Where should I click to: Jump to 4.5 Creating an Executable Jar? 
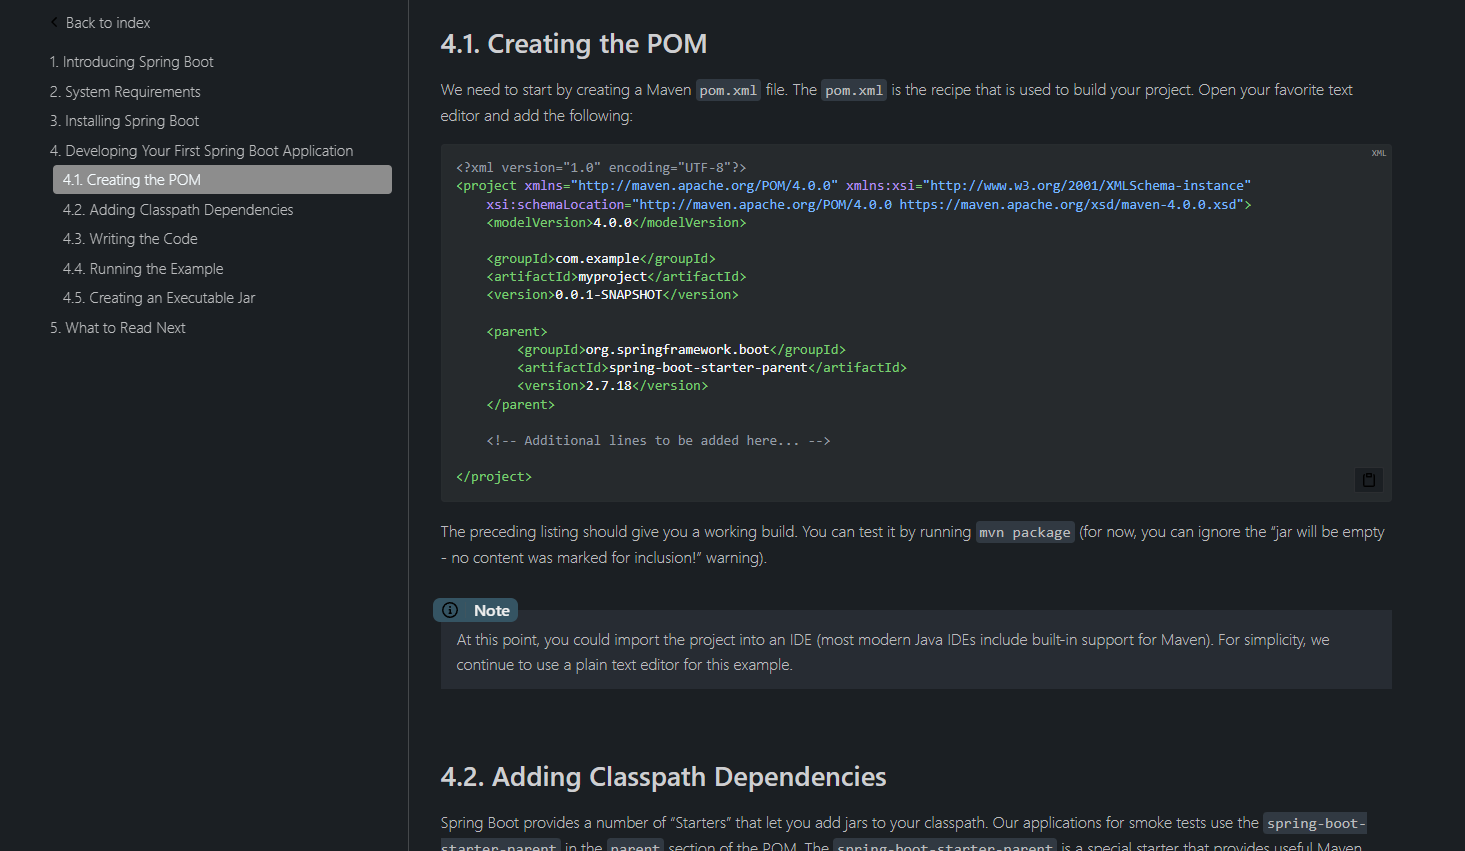(159, 298)
